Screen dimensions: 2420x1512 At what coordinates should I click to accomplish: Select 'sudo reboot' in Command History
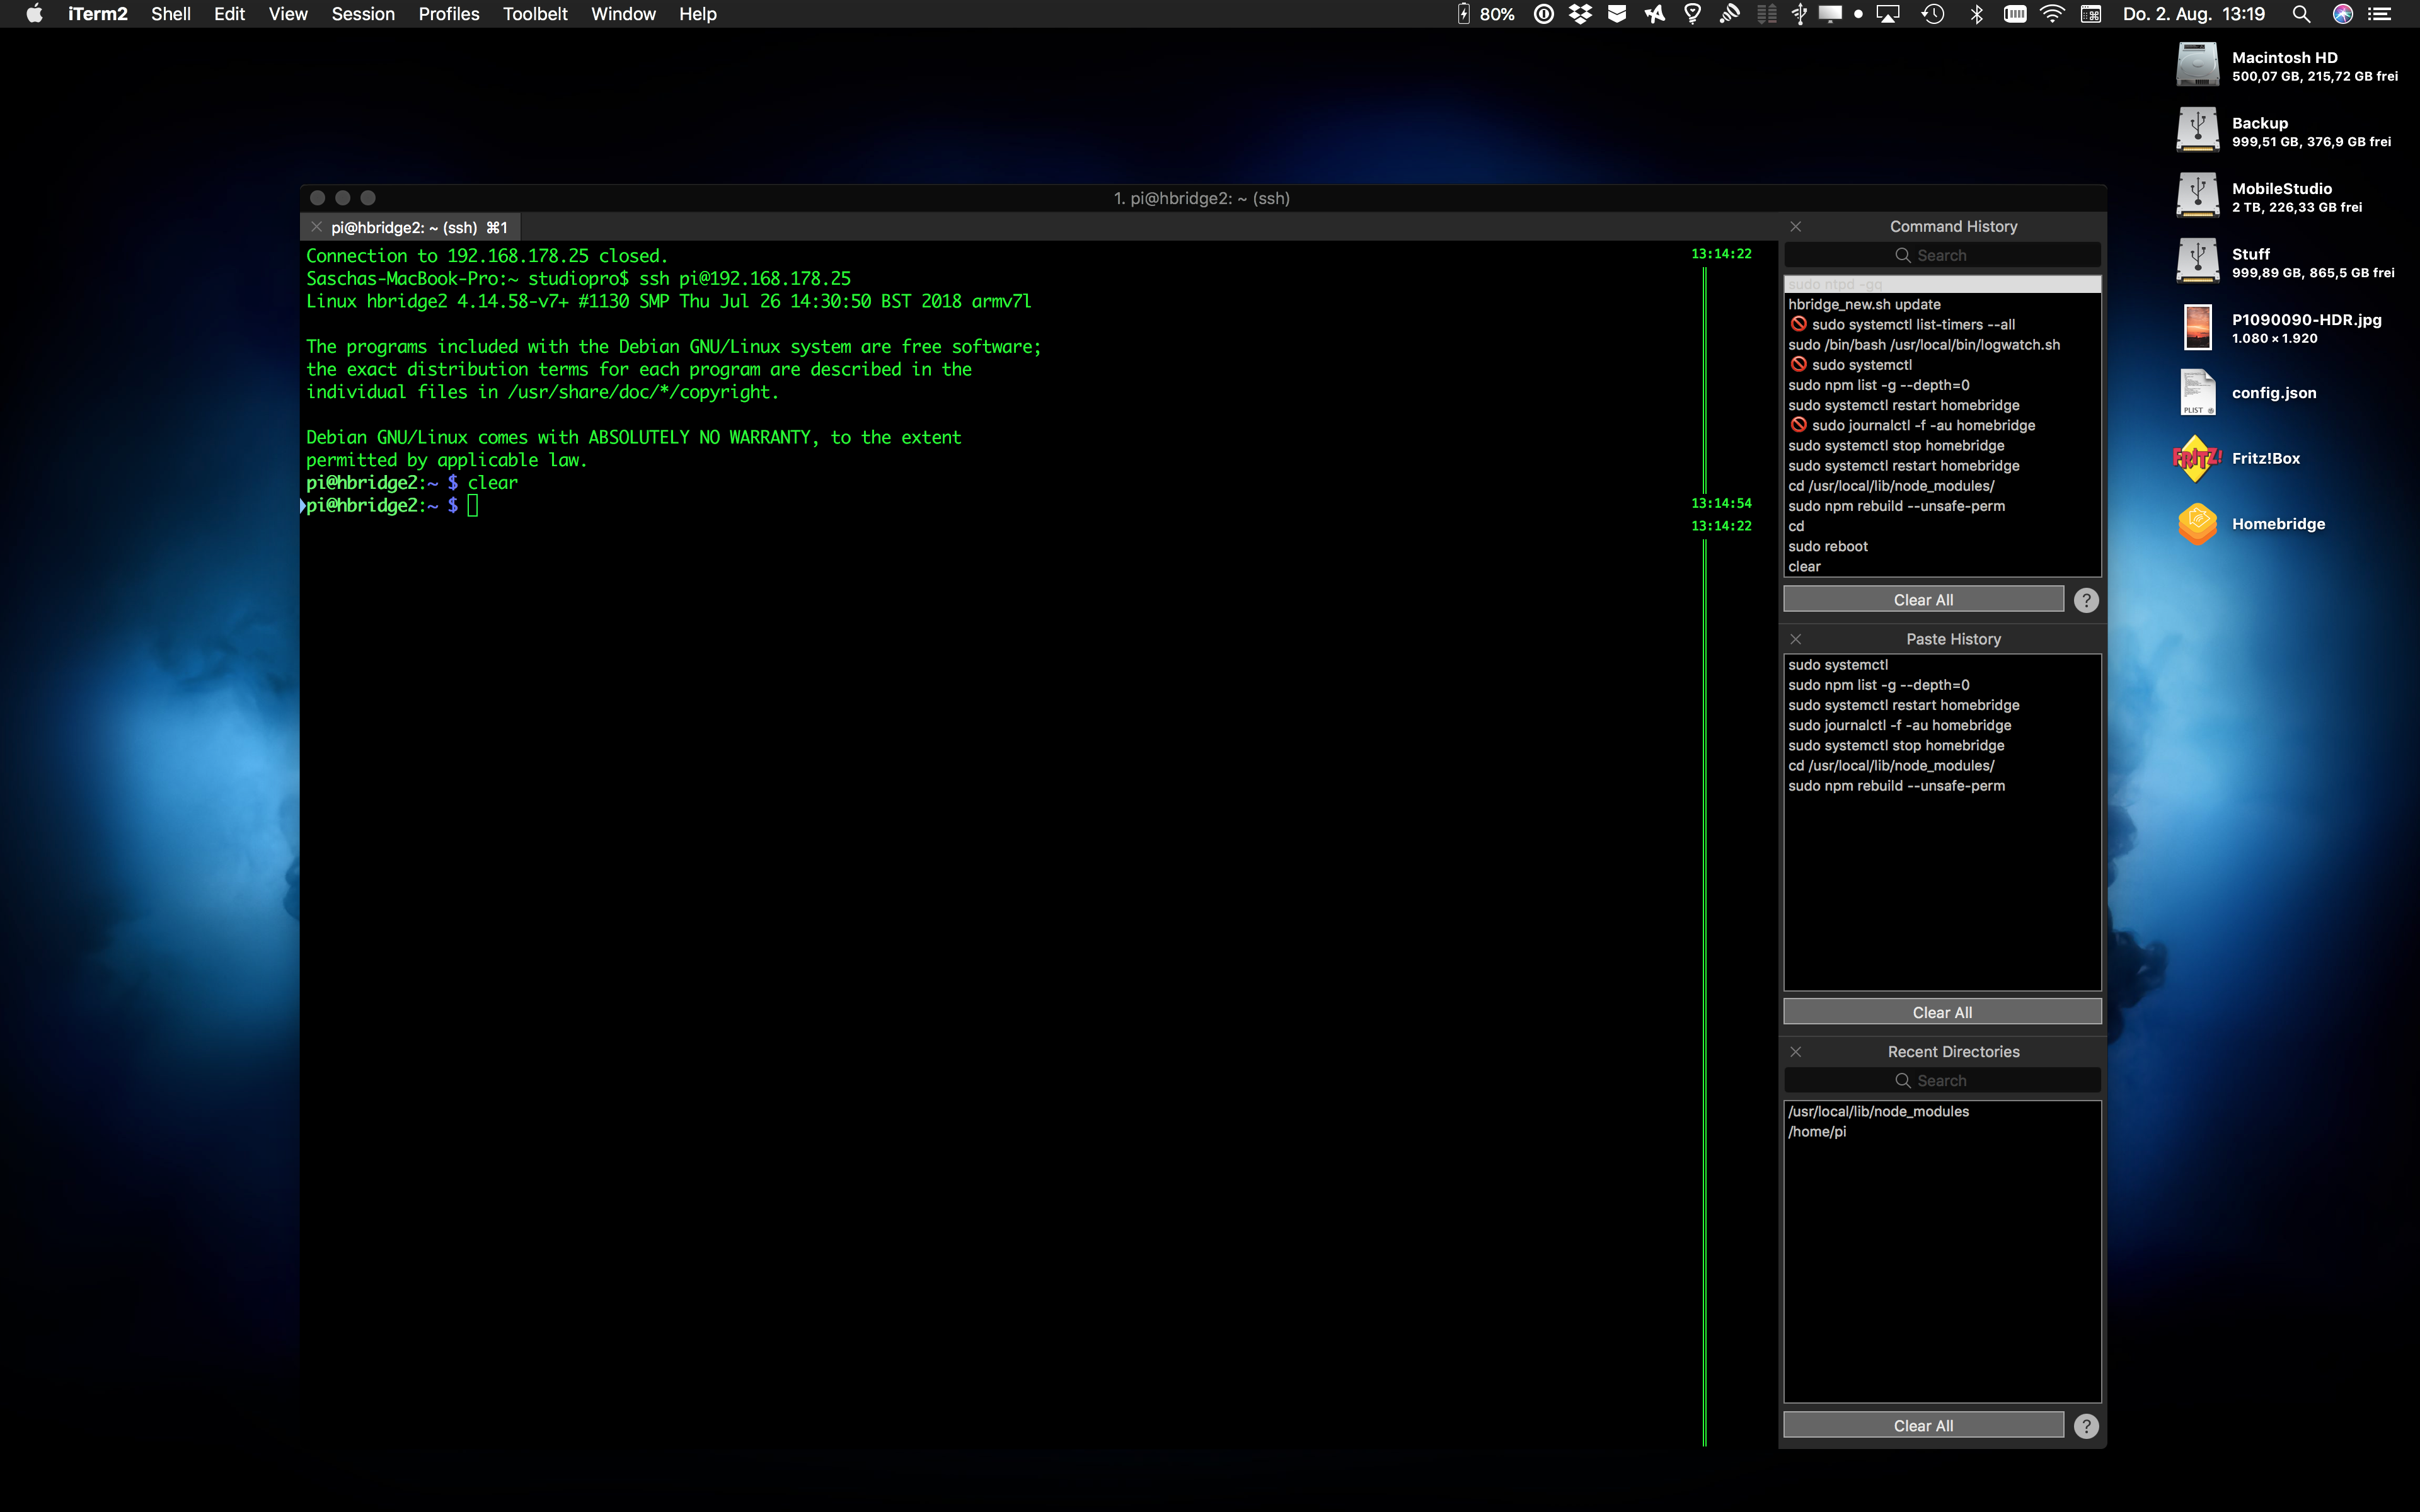pos(1828,547)
